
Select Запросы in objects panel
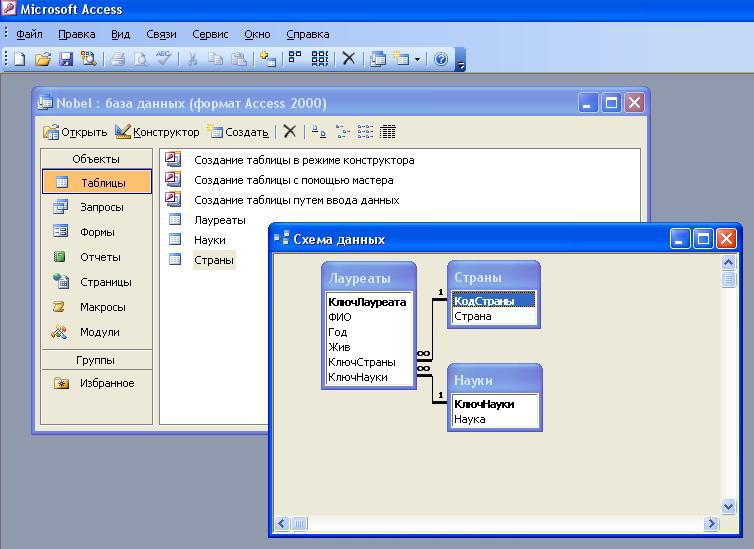(x=97, y=207)
